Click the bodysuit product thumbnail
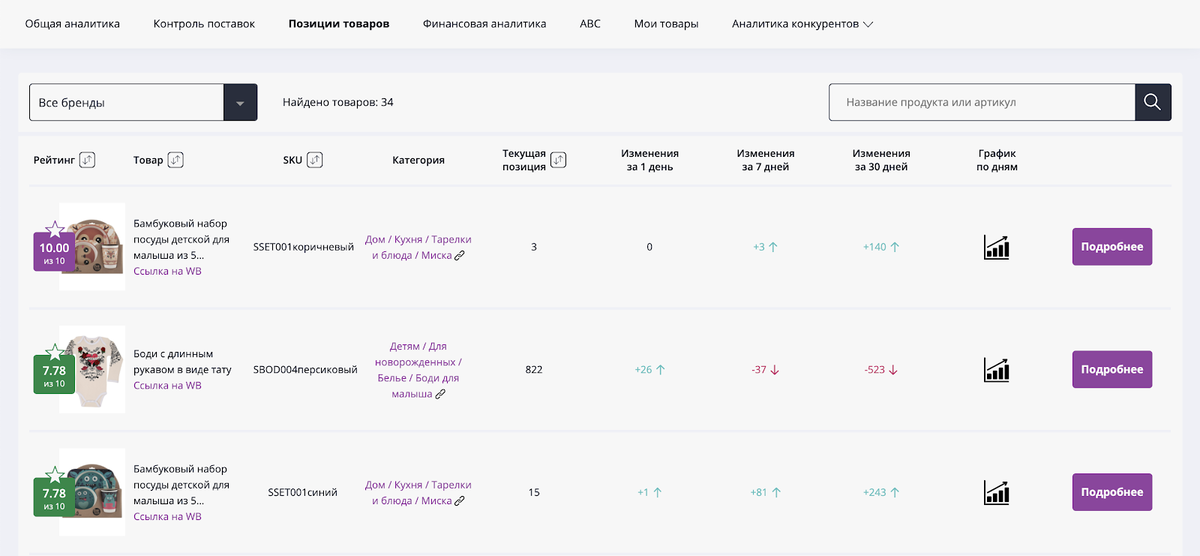The width and height of the screenshot is (1200, 556). click(93, 369)
